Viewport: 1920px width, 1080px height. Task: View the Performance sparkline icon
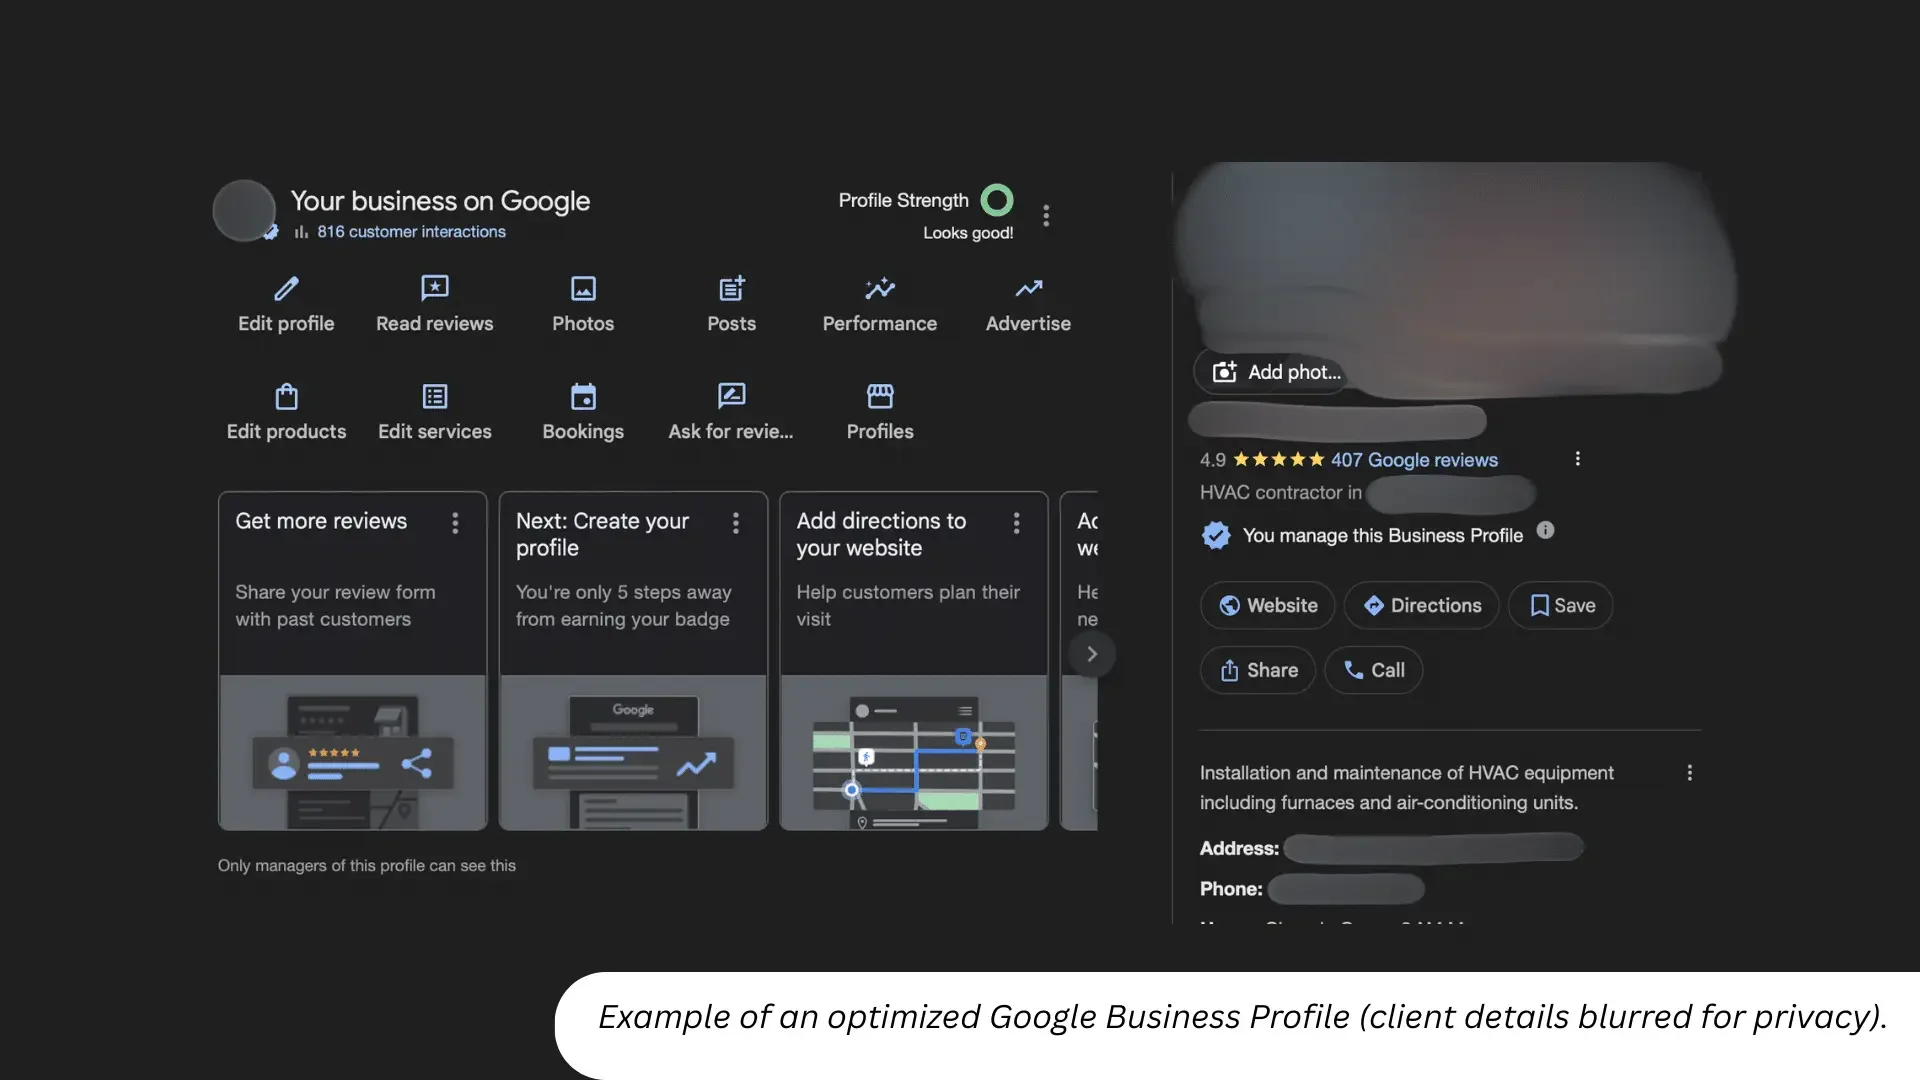pos(880,289)
